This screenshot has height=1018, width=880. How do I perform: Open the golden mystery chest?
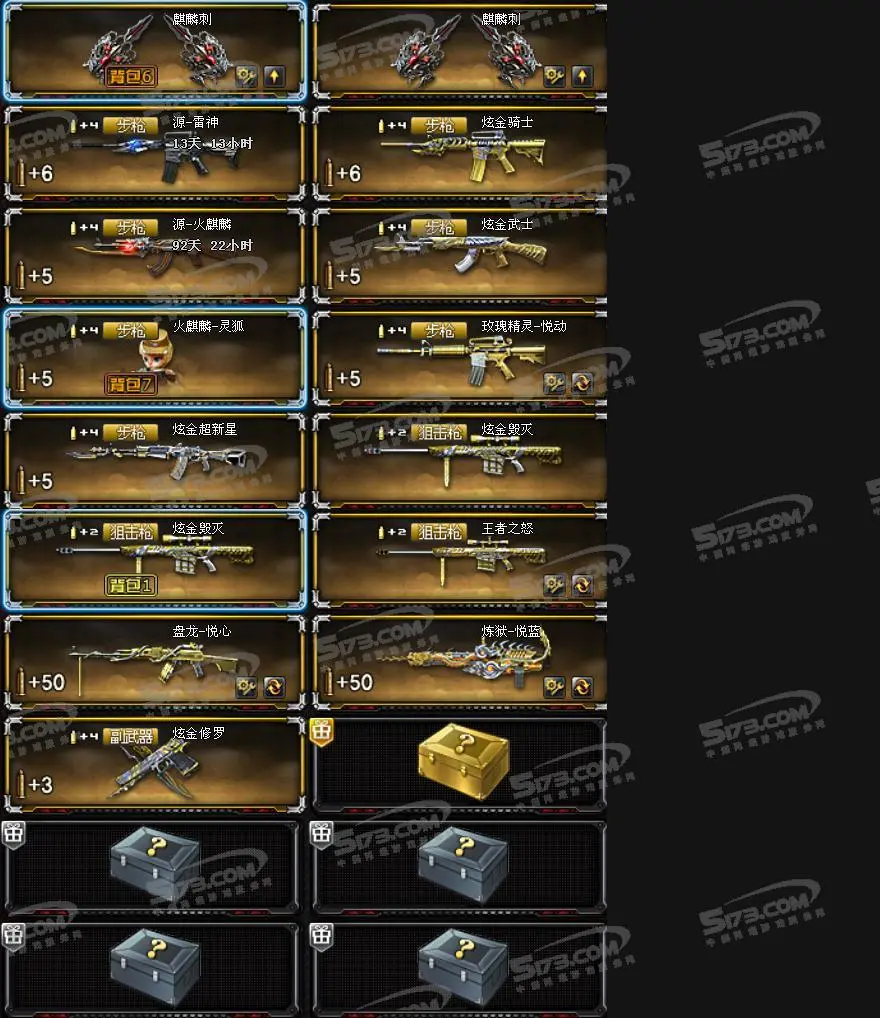point(464,763)
